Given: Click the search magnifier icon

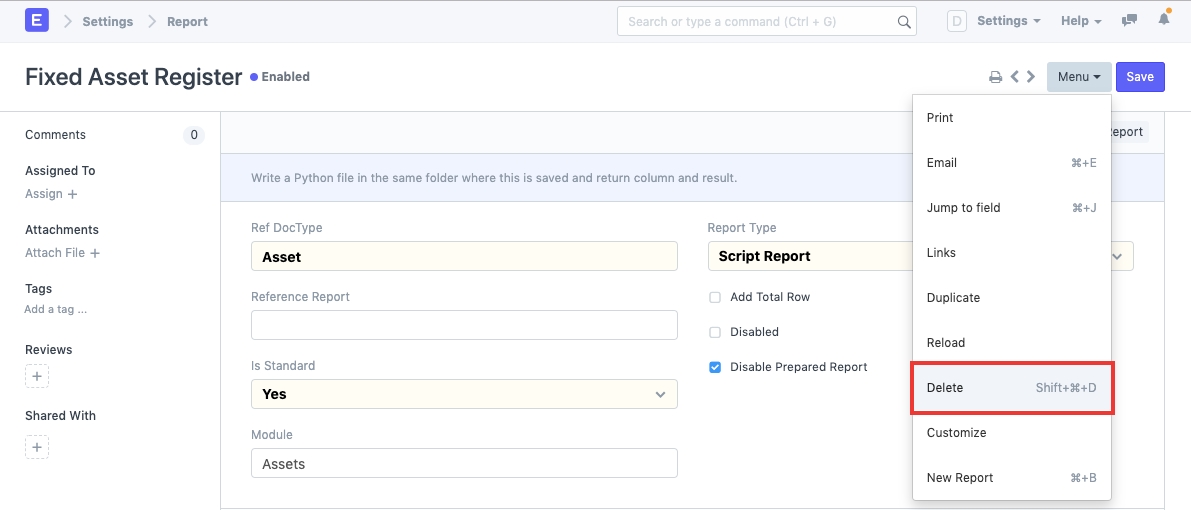Looking at the screenshot, I should pos(903,21).
